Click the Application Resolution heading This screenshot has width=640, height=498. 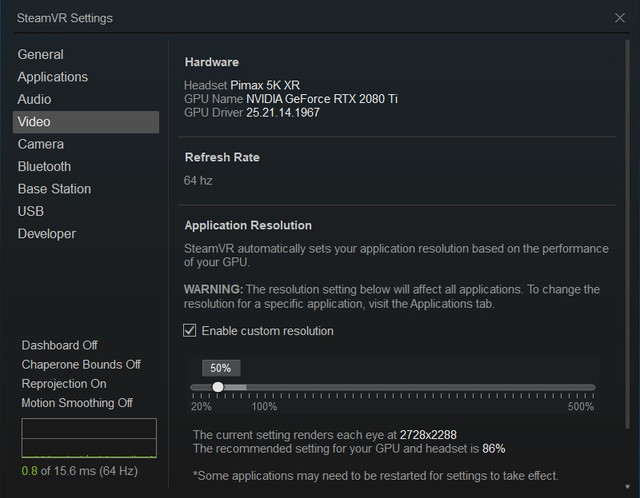[248, 225]
